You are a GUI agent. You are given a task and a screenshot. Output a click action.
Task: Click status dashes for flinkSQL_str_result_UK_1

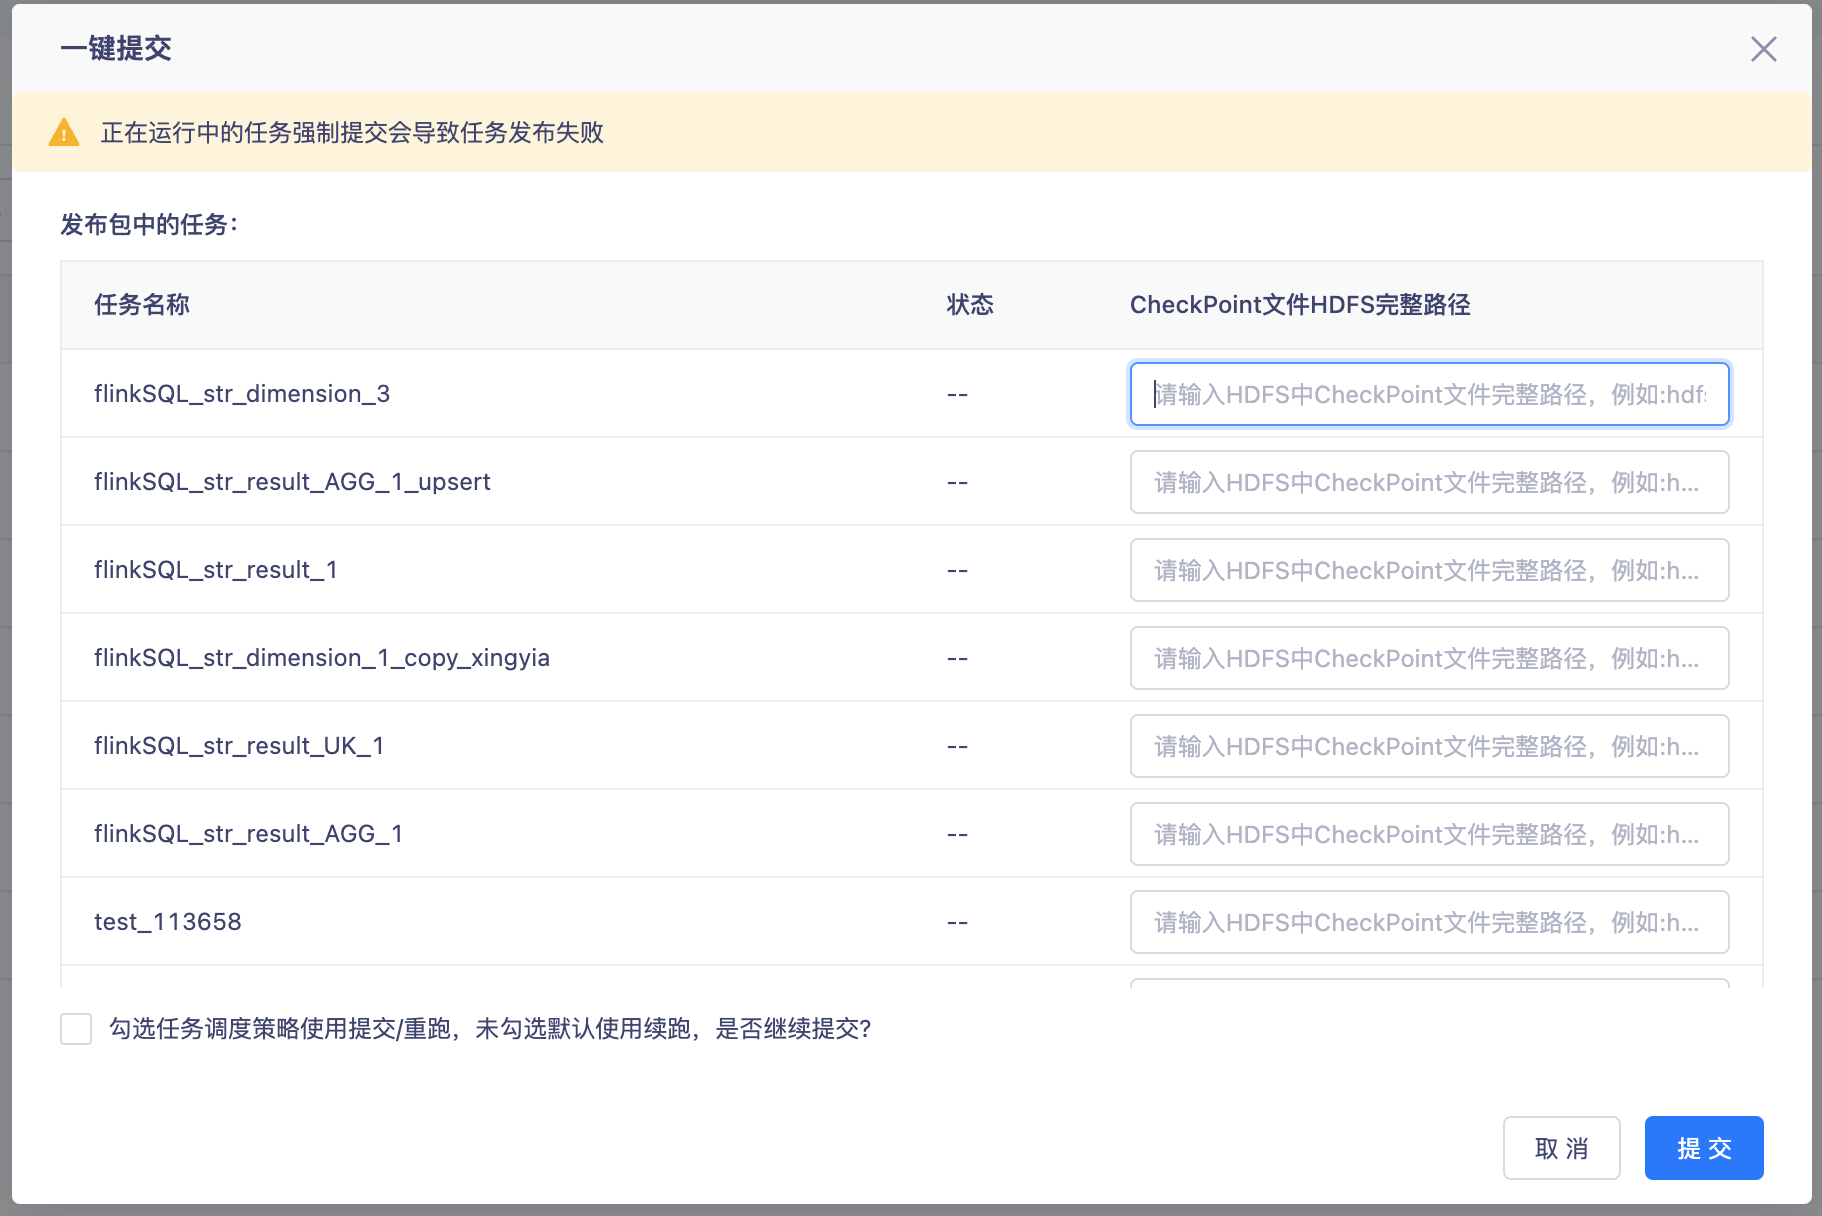957,747
